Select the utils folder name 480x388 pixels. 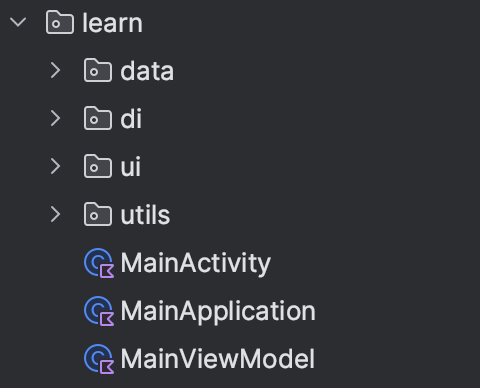point(145,215)
